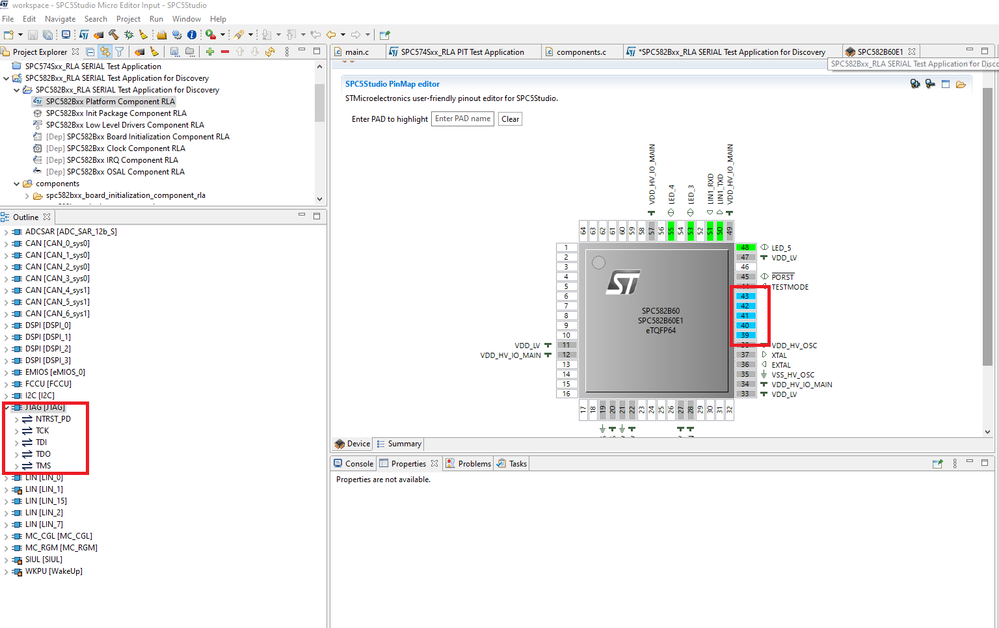
Task: Switch to the Problems tab
Action: click(468, 464)
